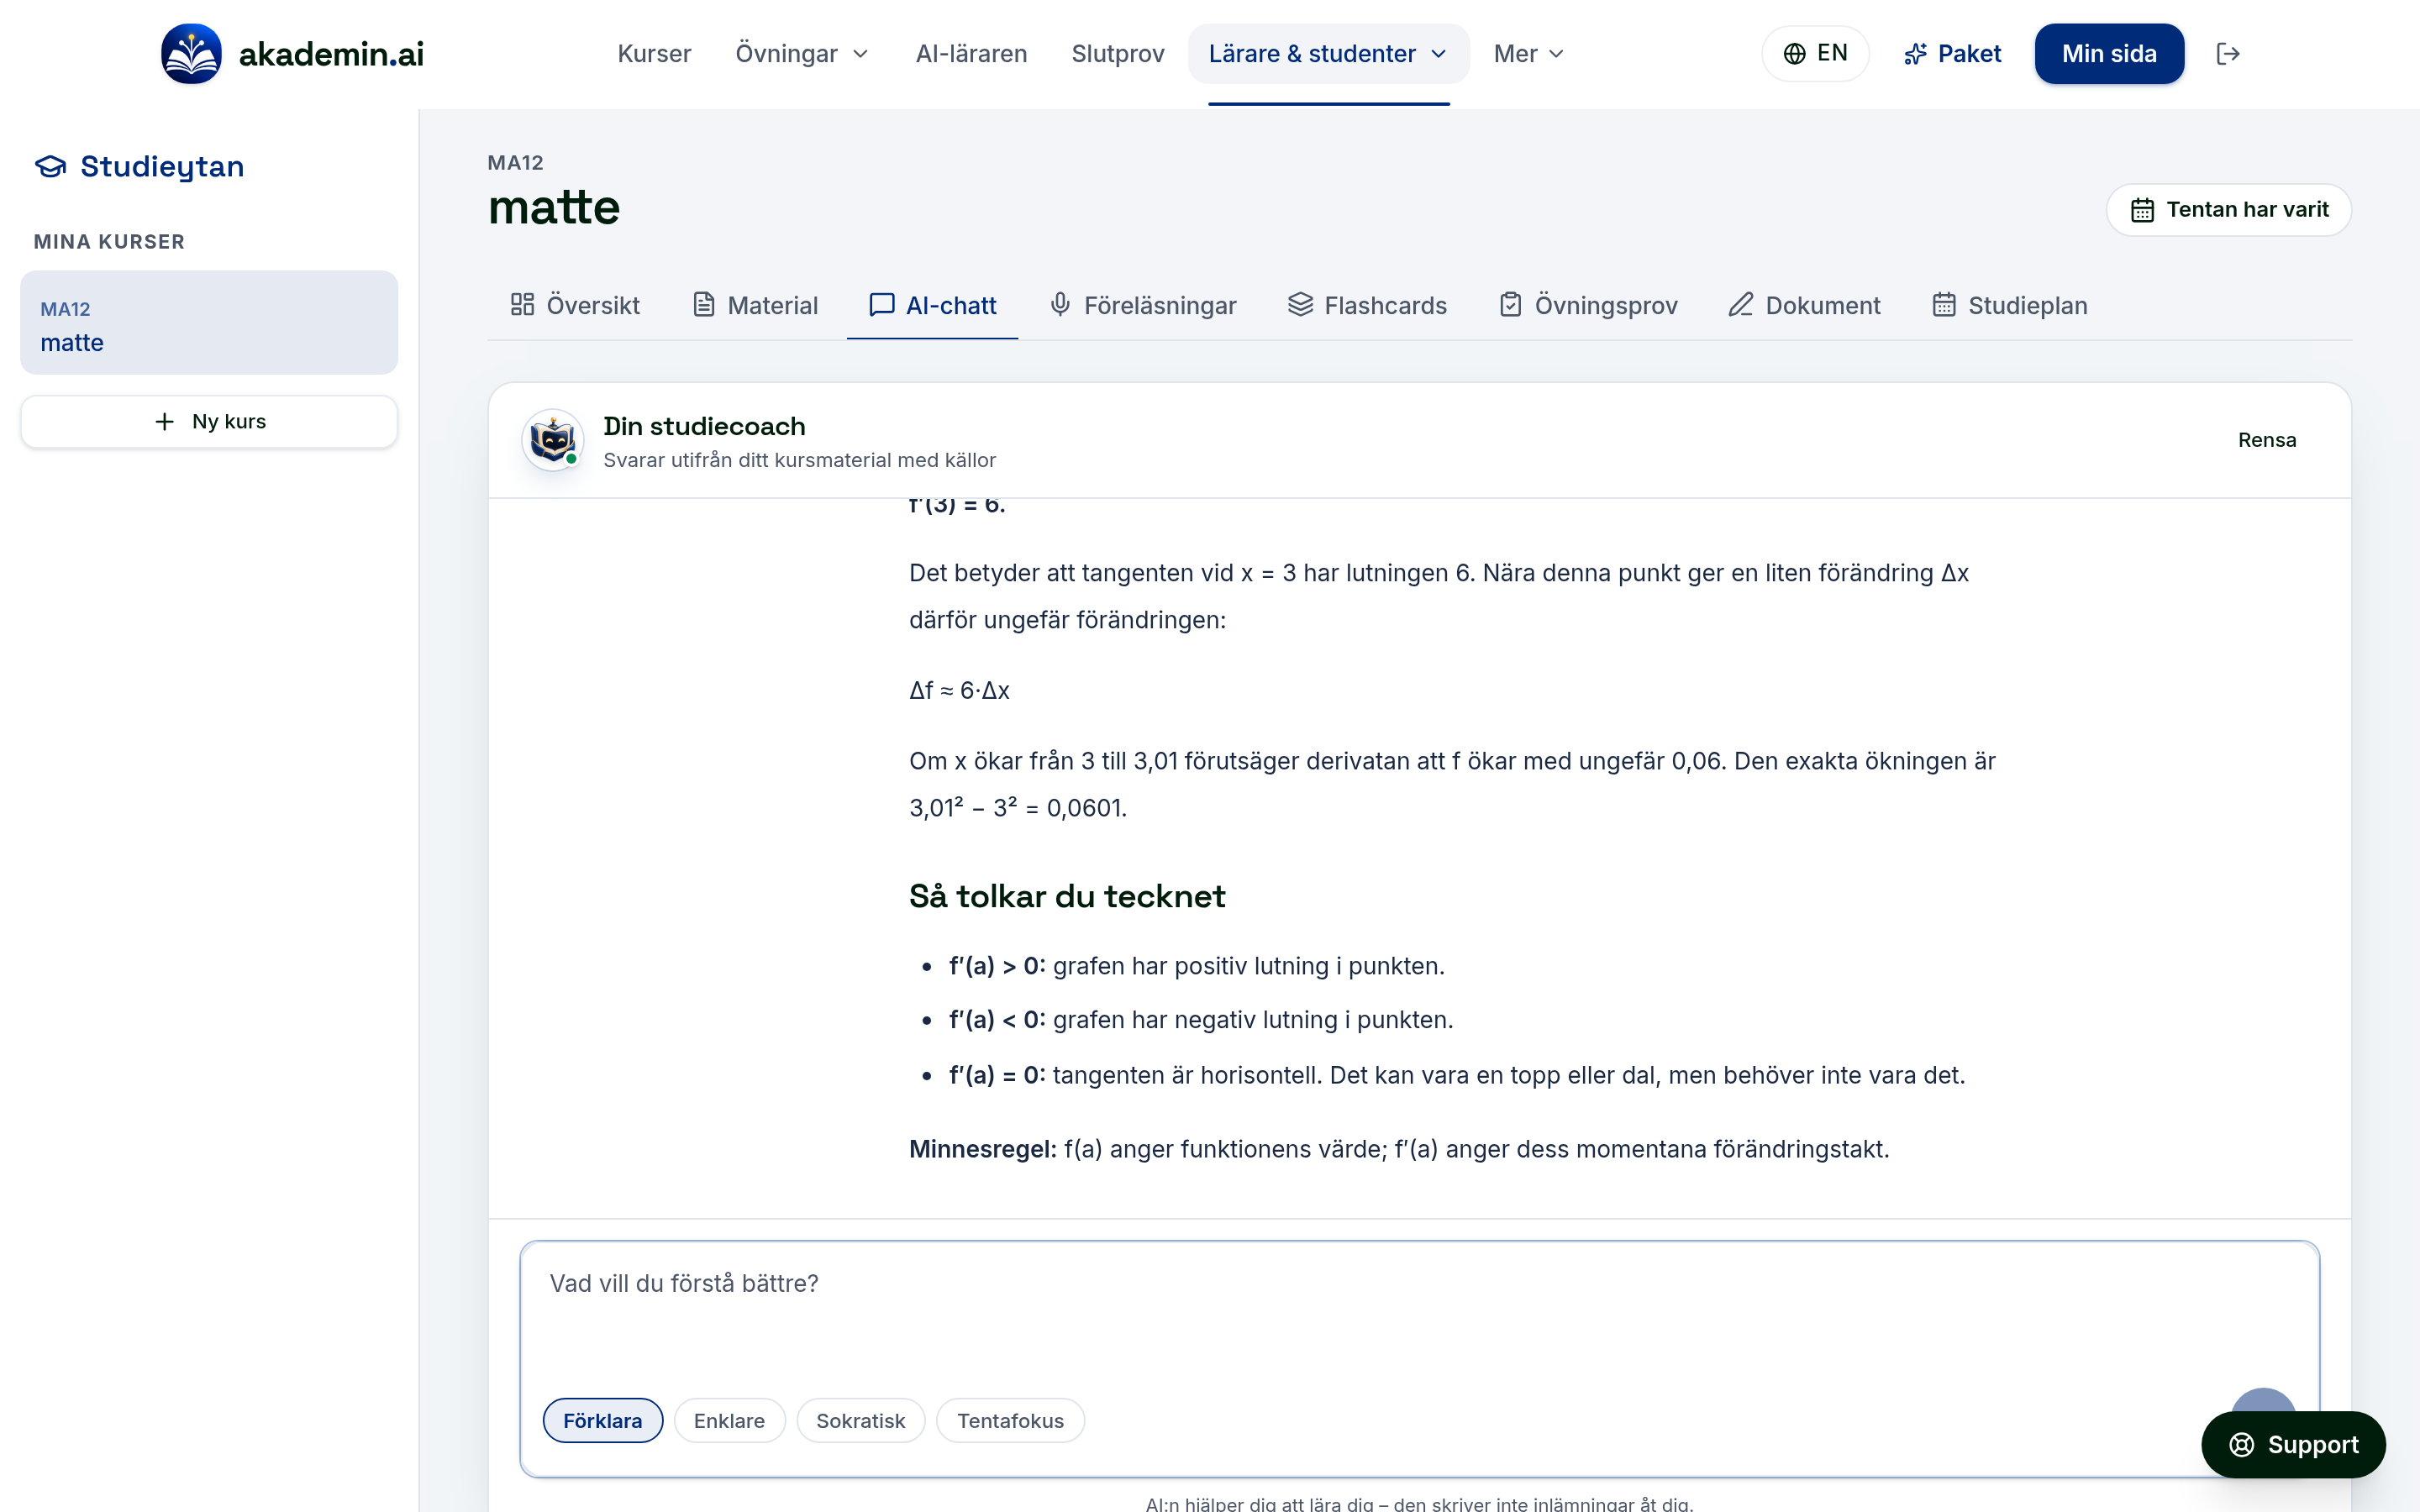Open the Studieplan tab

pos(2009,305)
